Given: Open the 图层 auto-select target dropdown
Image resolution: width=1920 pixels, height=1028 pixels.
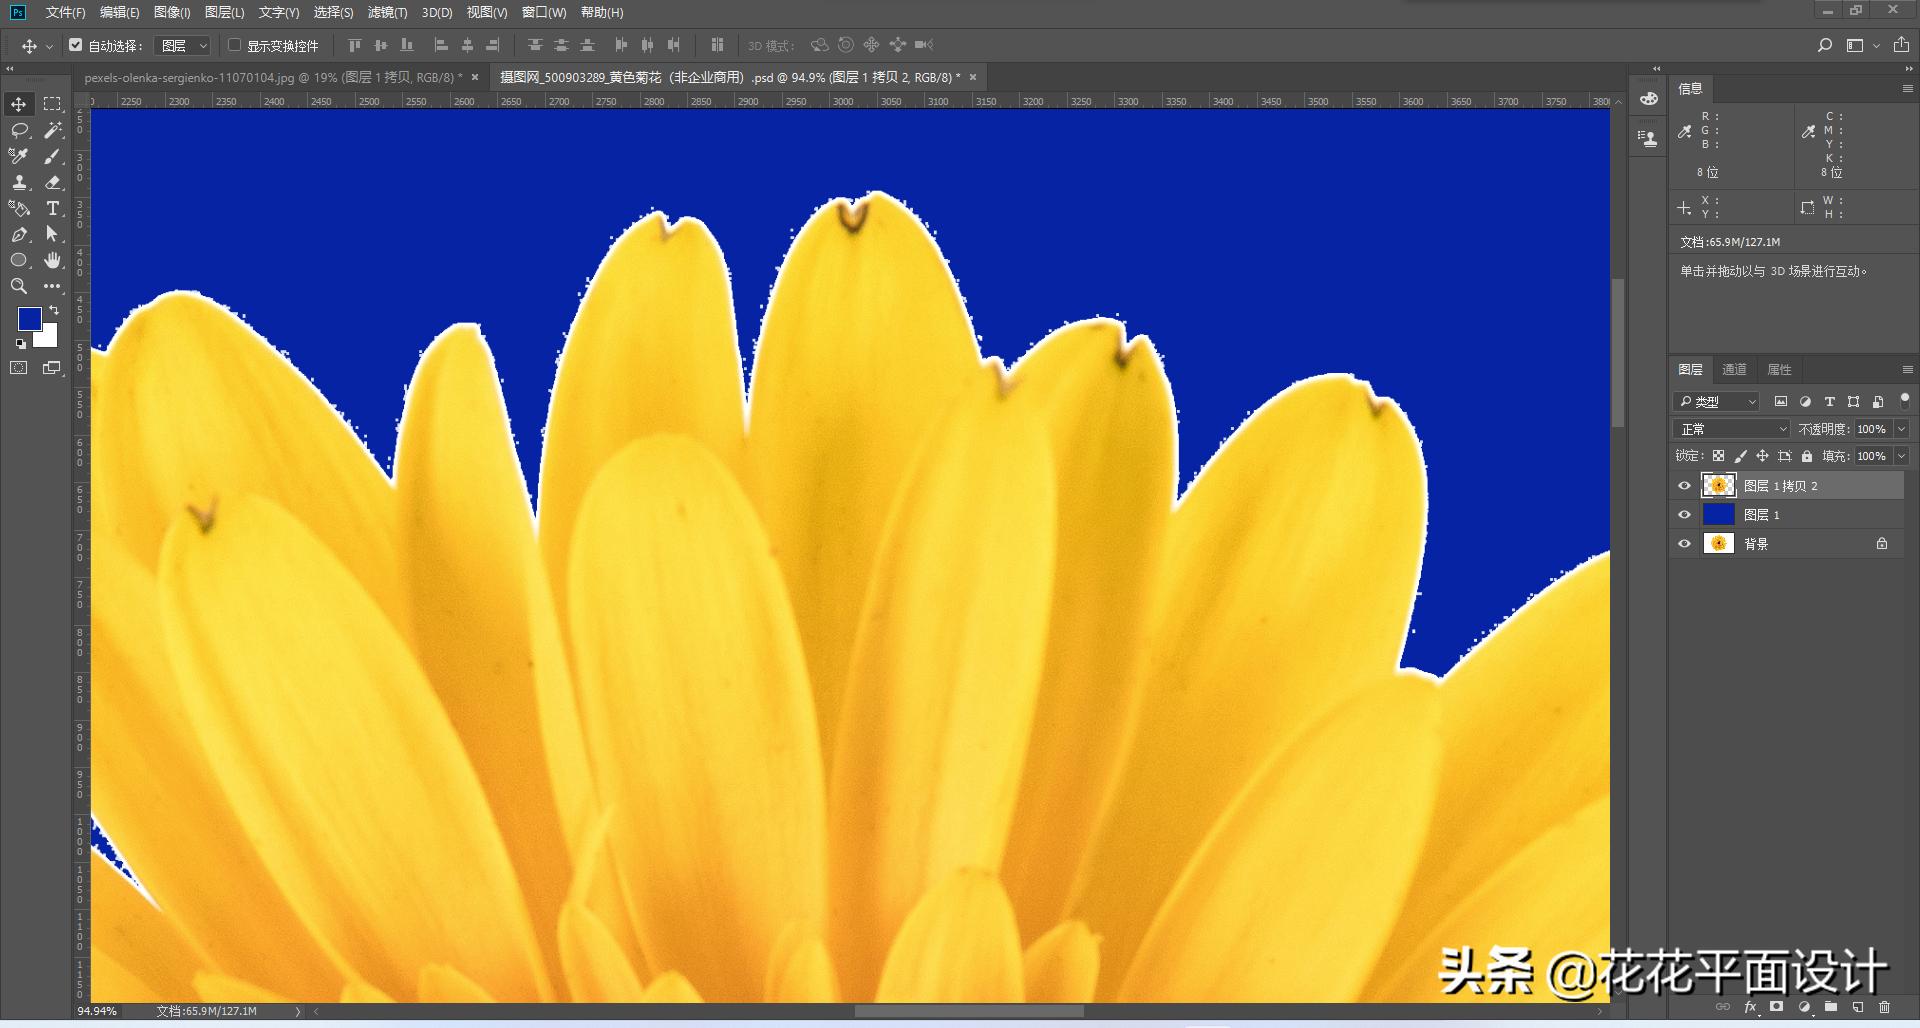Looking at the screenshot, I should (x=185, y=46).
